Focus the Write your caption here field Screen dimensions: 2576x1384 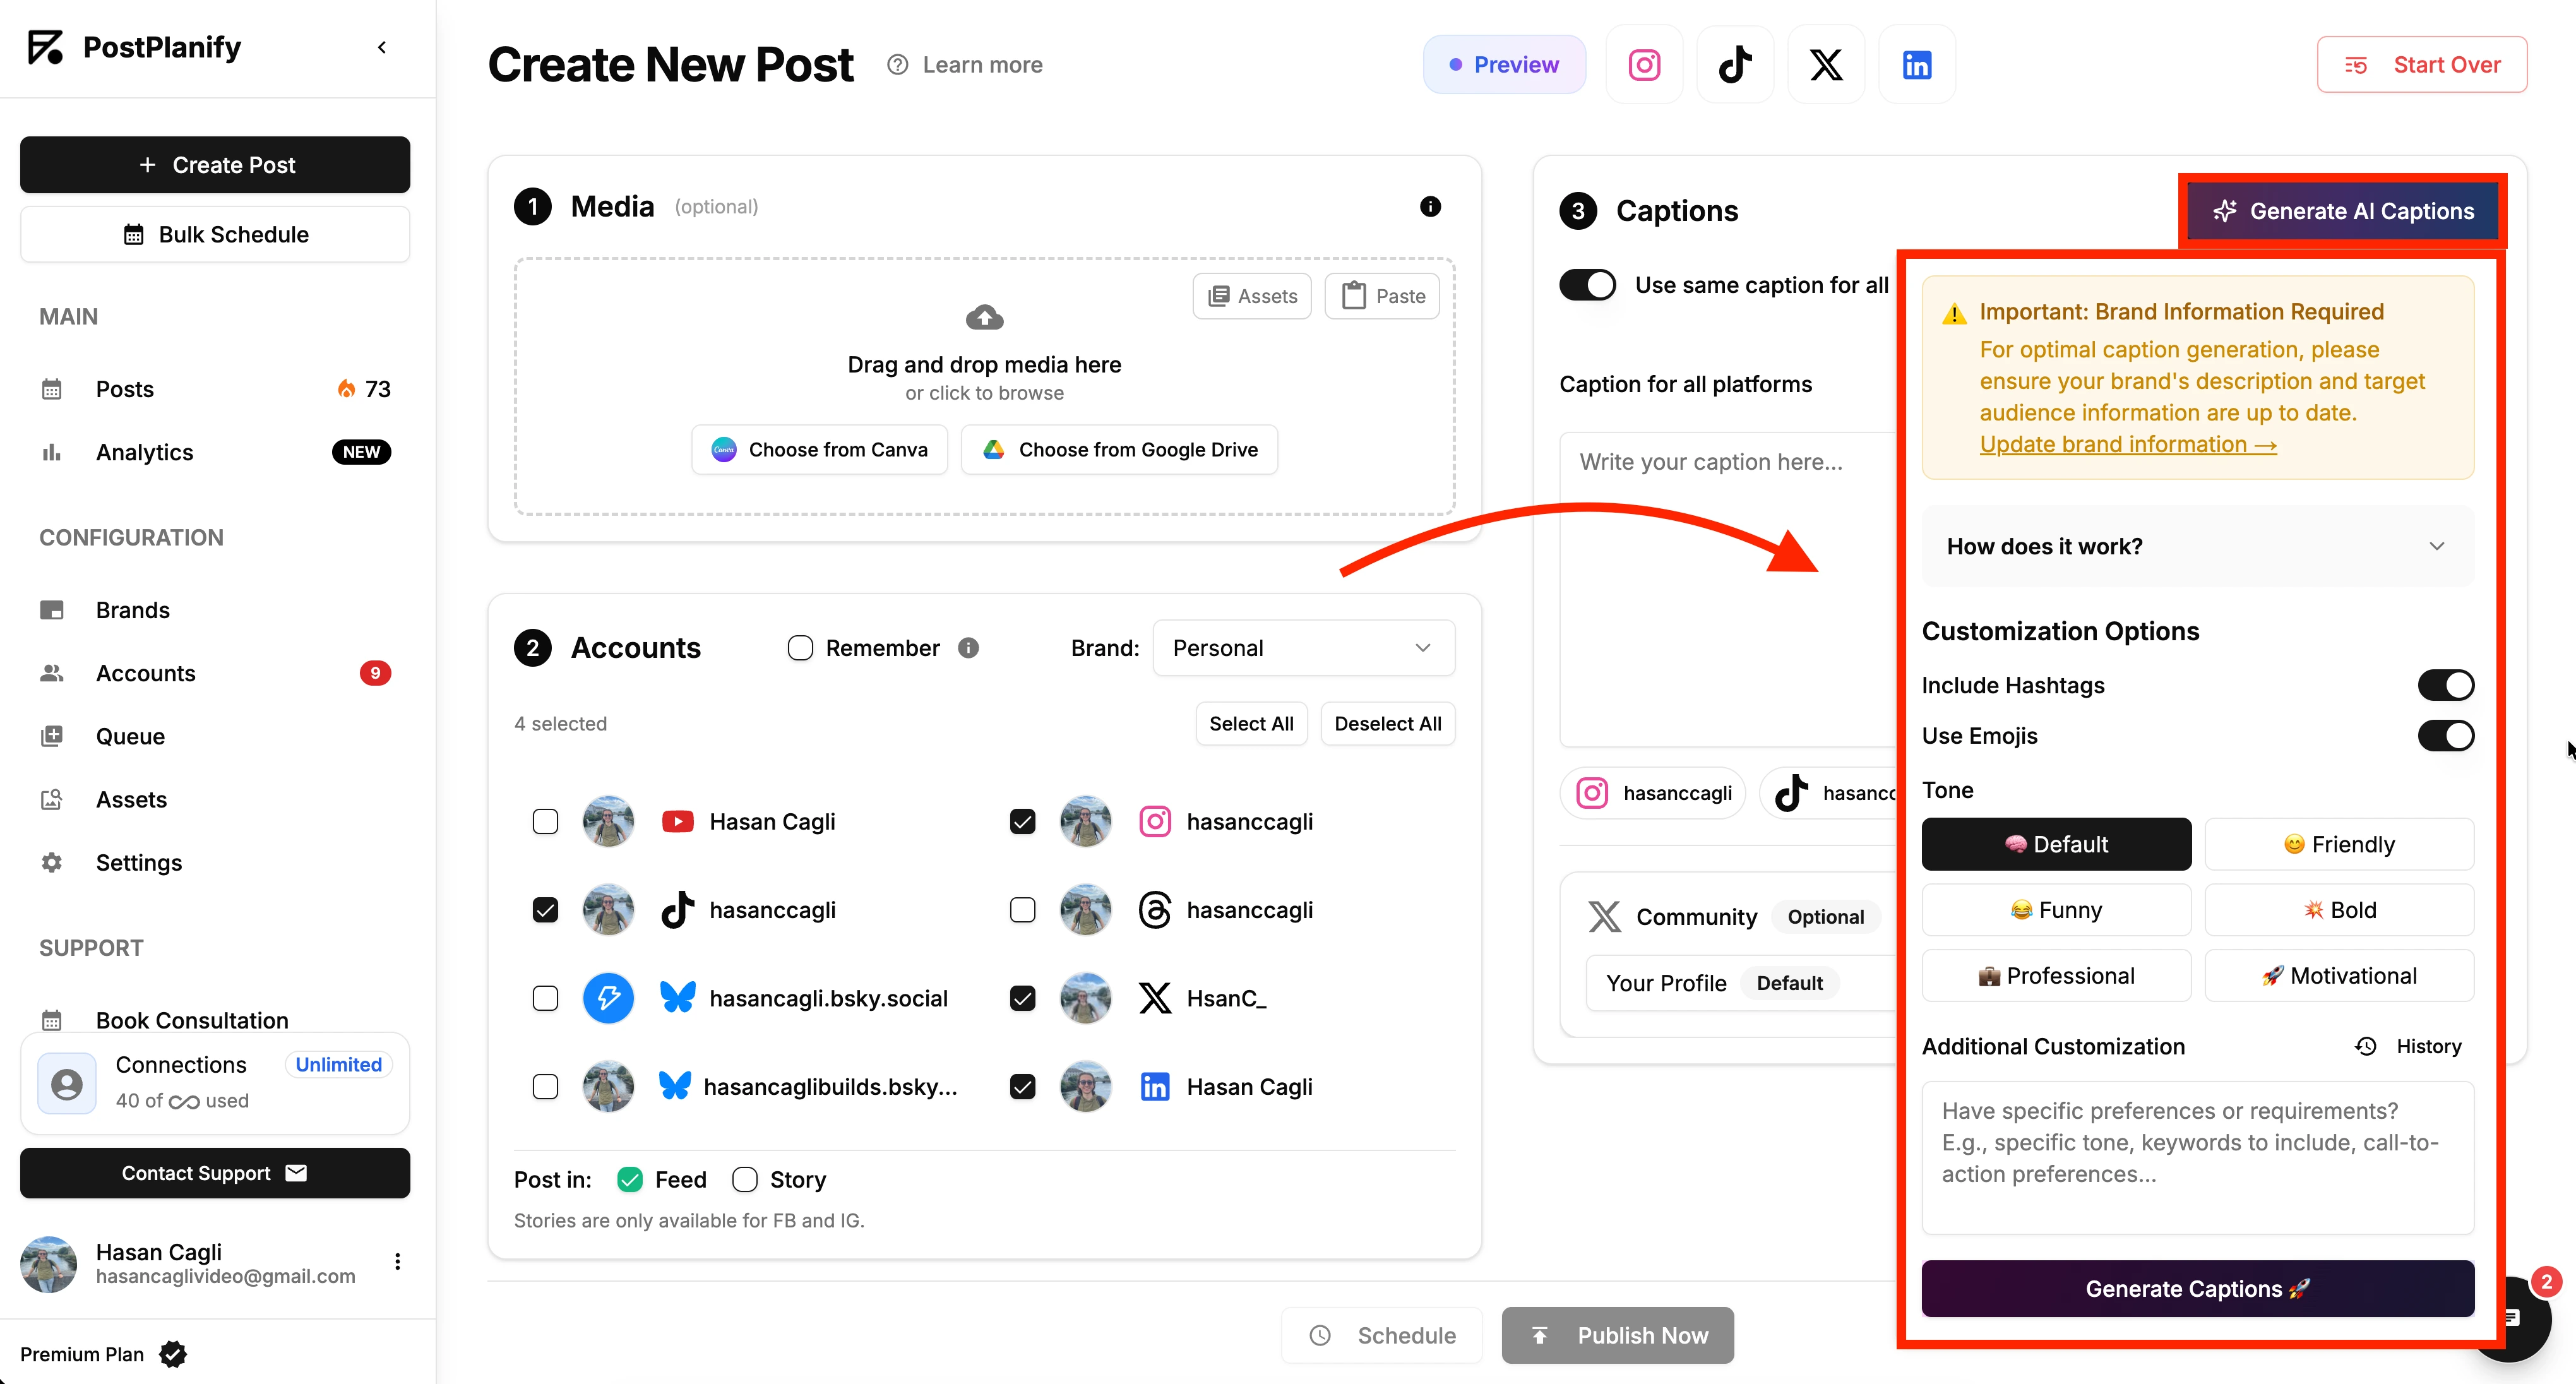[1728, 590]
